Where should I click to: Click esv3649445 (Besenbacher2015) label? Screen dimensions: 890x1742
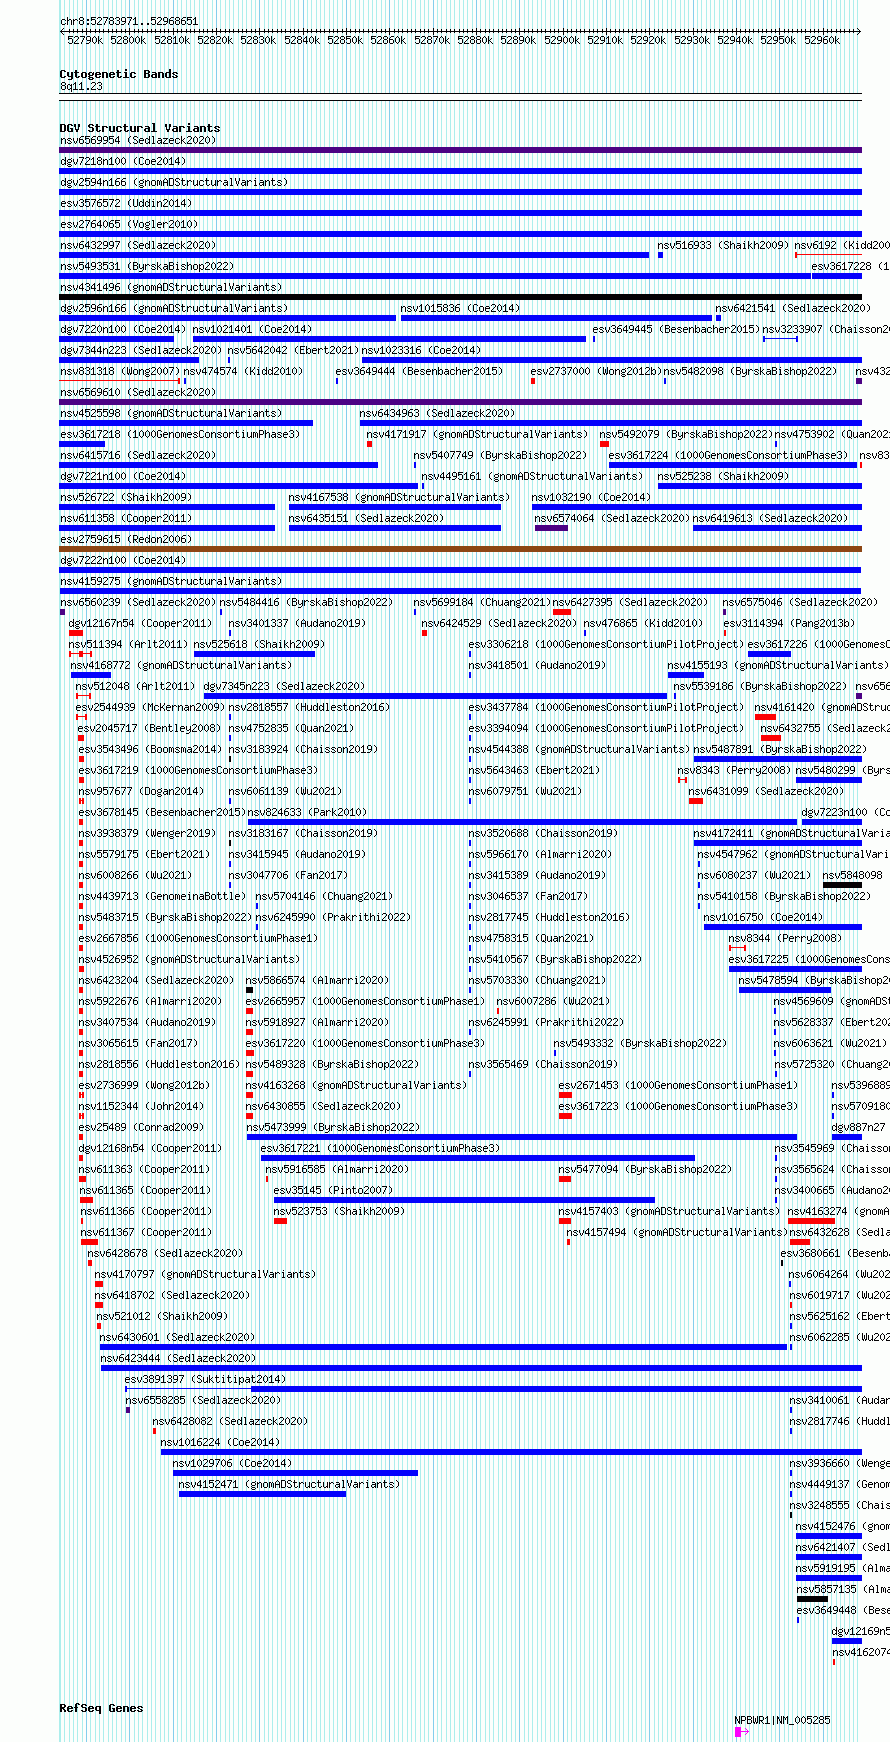click(x=676, y=329)
